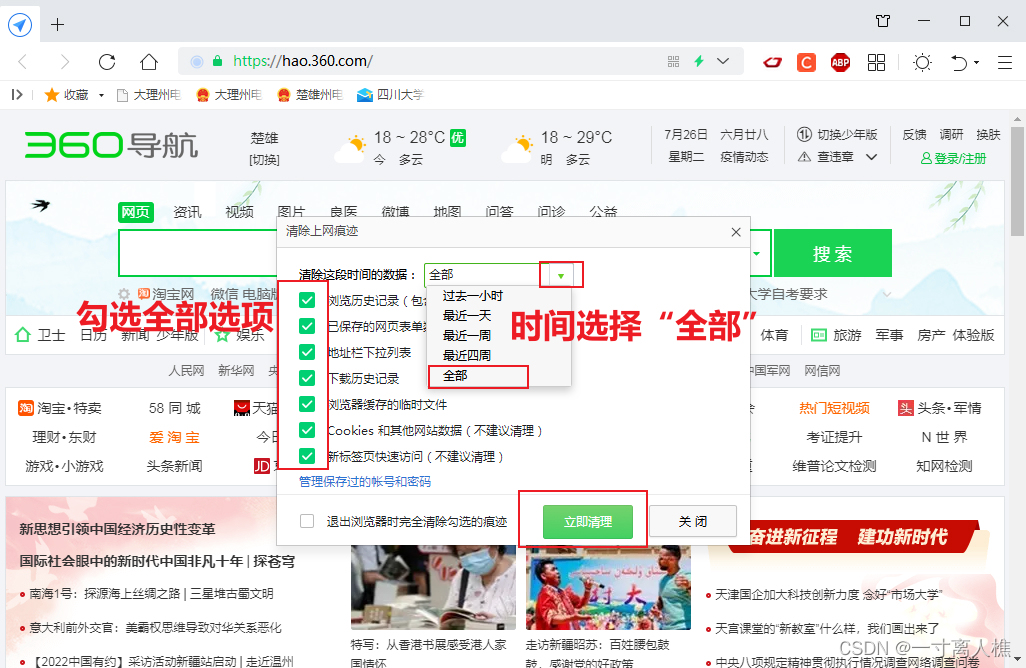Open 管理保存过的帐号和密码 link
This screenshot has width=1026, height=668.
364,482
